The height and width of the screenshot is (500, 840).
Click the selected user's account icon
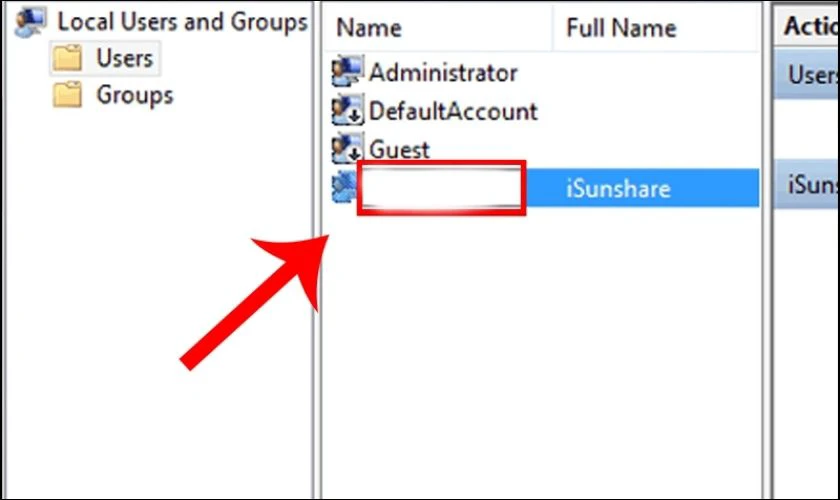pos(344,187)
